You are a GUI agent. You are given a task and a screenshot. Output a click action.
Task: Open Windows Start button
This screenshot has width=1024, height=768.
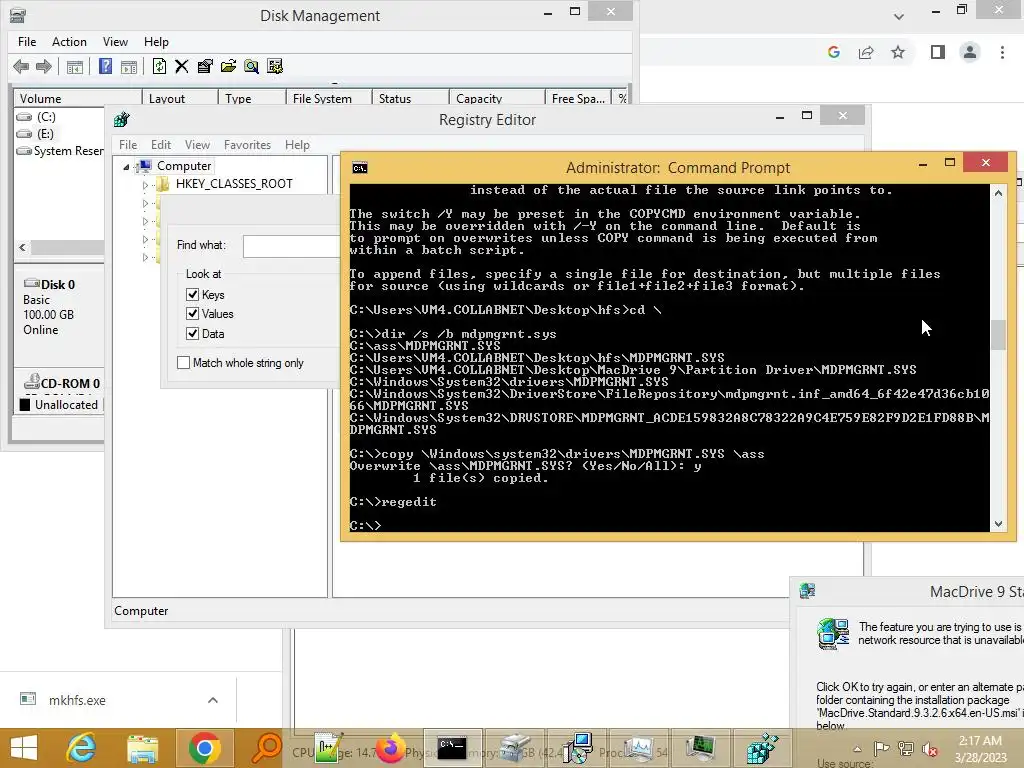tap(24, 748)
